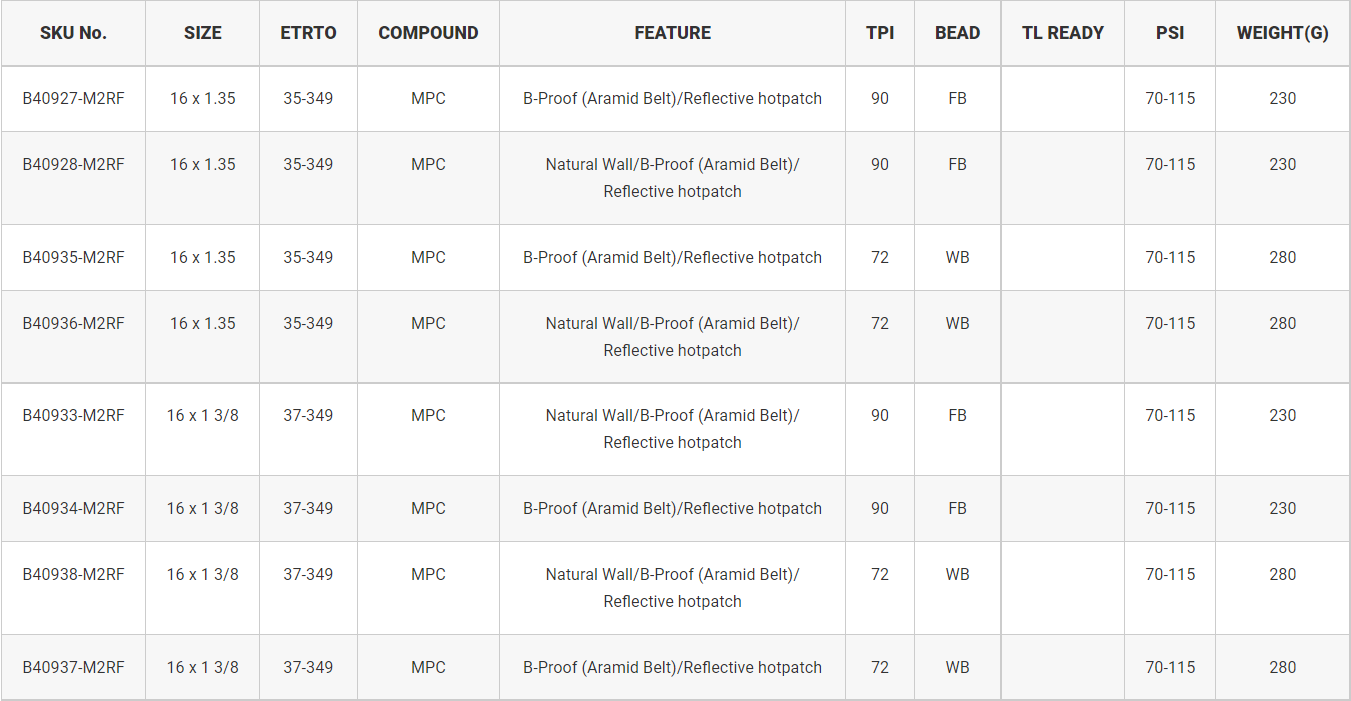This screenshot has height=701, width=1351.
Task: Select the COMPOUND column header
Action: click(x=428, y=33)
